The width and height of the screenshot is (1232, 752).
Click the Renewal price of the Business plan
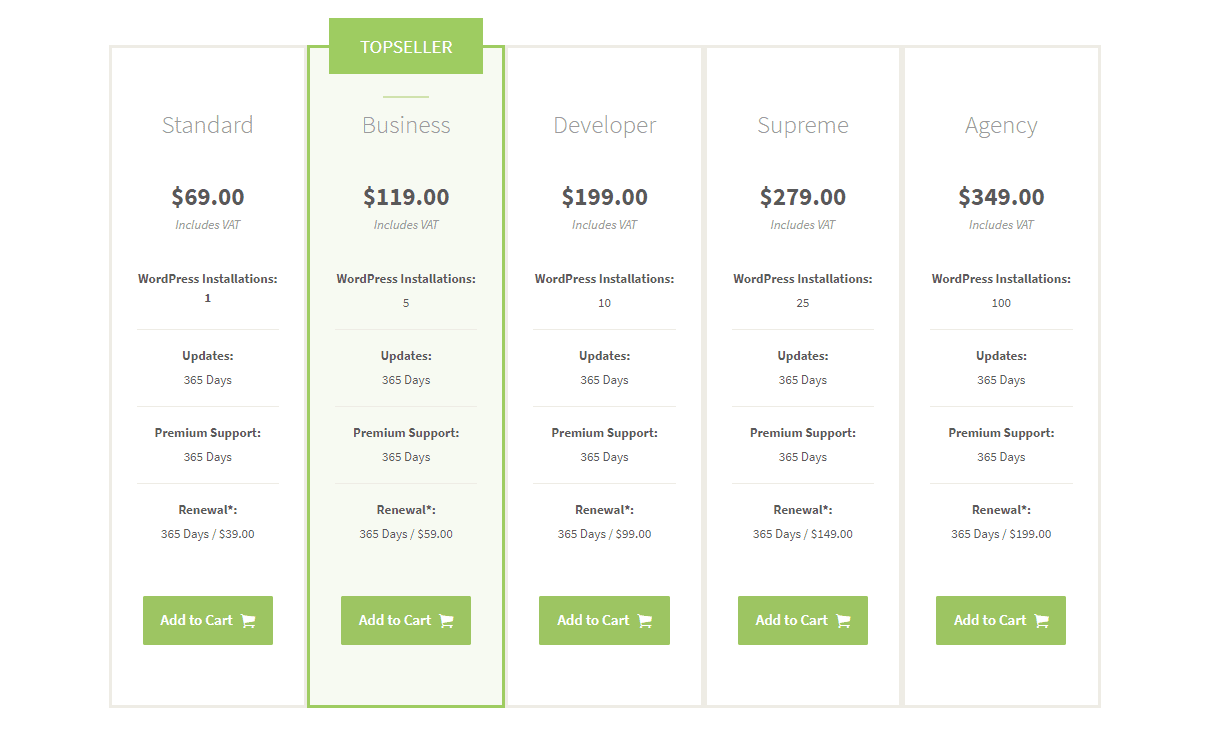[406, 533]
